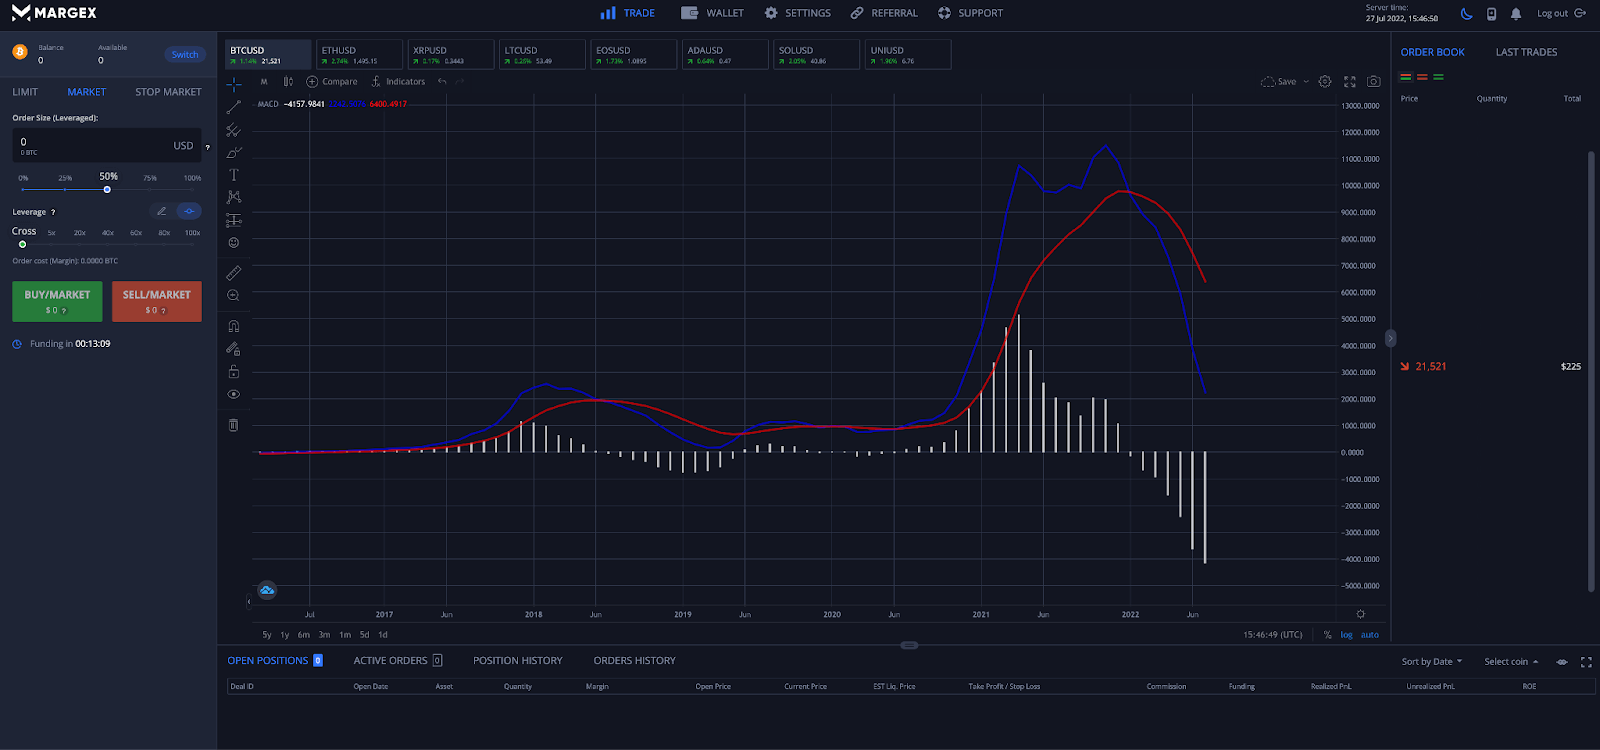Screen dimensions: 1600x750
Task: Take a chart snapshot with camera icon
Action: click(x=1374, y=82)
